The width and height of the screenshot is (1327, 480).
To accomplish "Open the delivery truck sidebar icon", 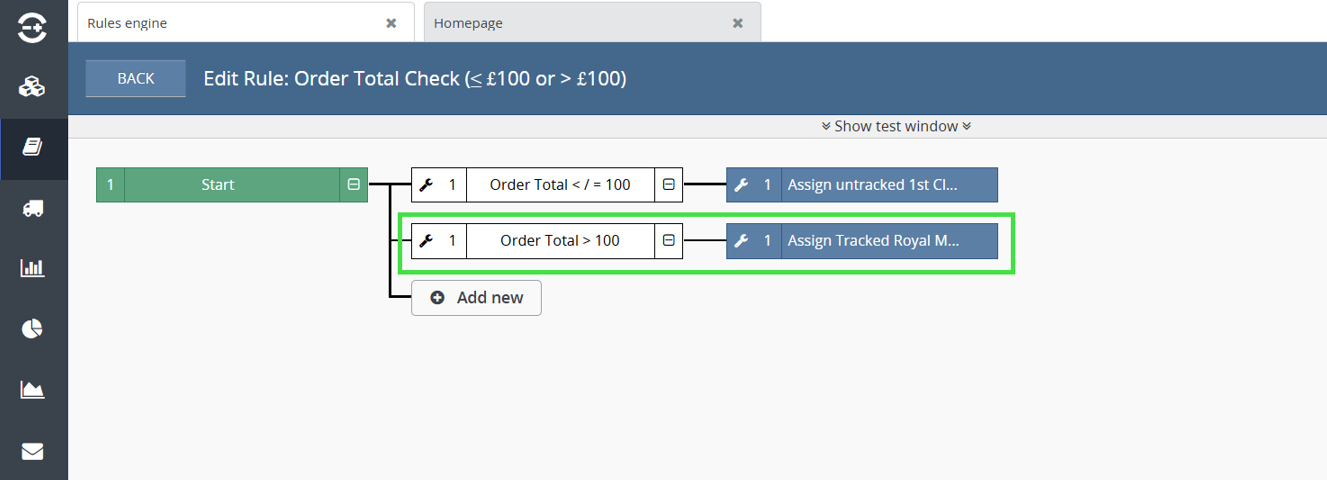I will click(32, 208).
